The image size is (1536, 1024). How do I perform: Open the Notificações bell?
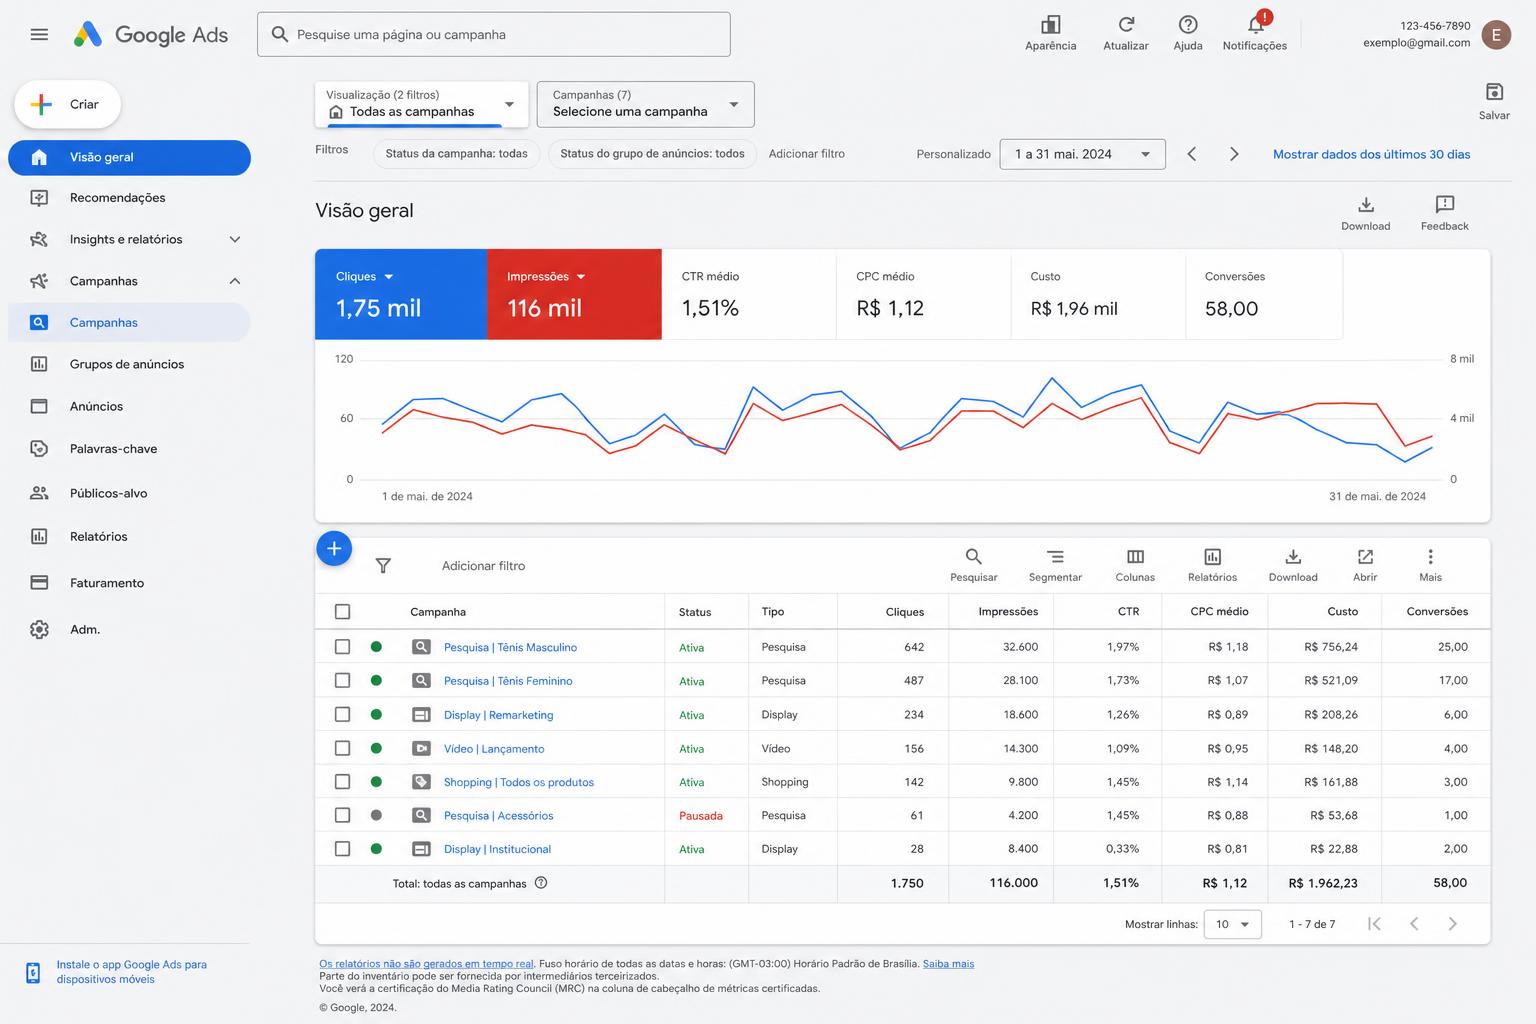tap(1256, 24)
